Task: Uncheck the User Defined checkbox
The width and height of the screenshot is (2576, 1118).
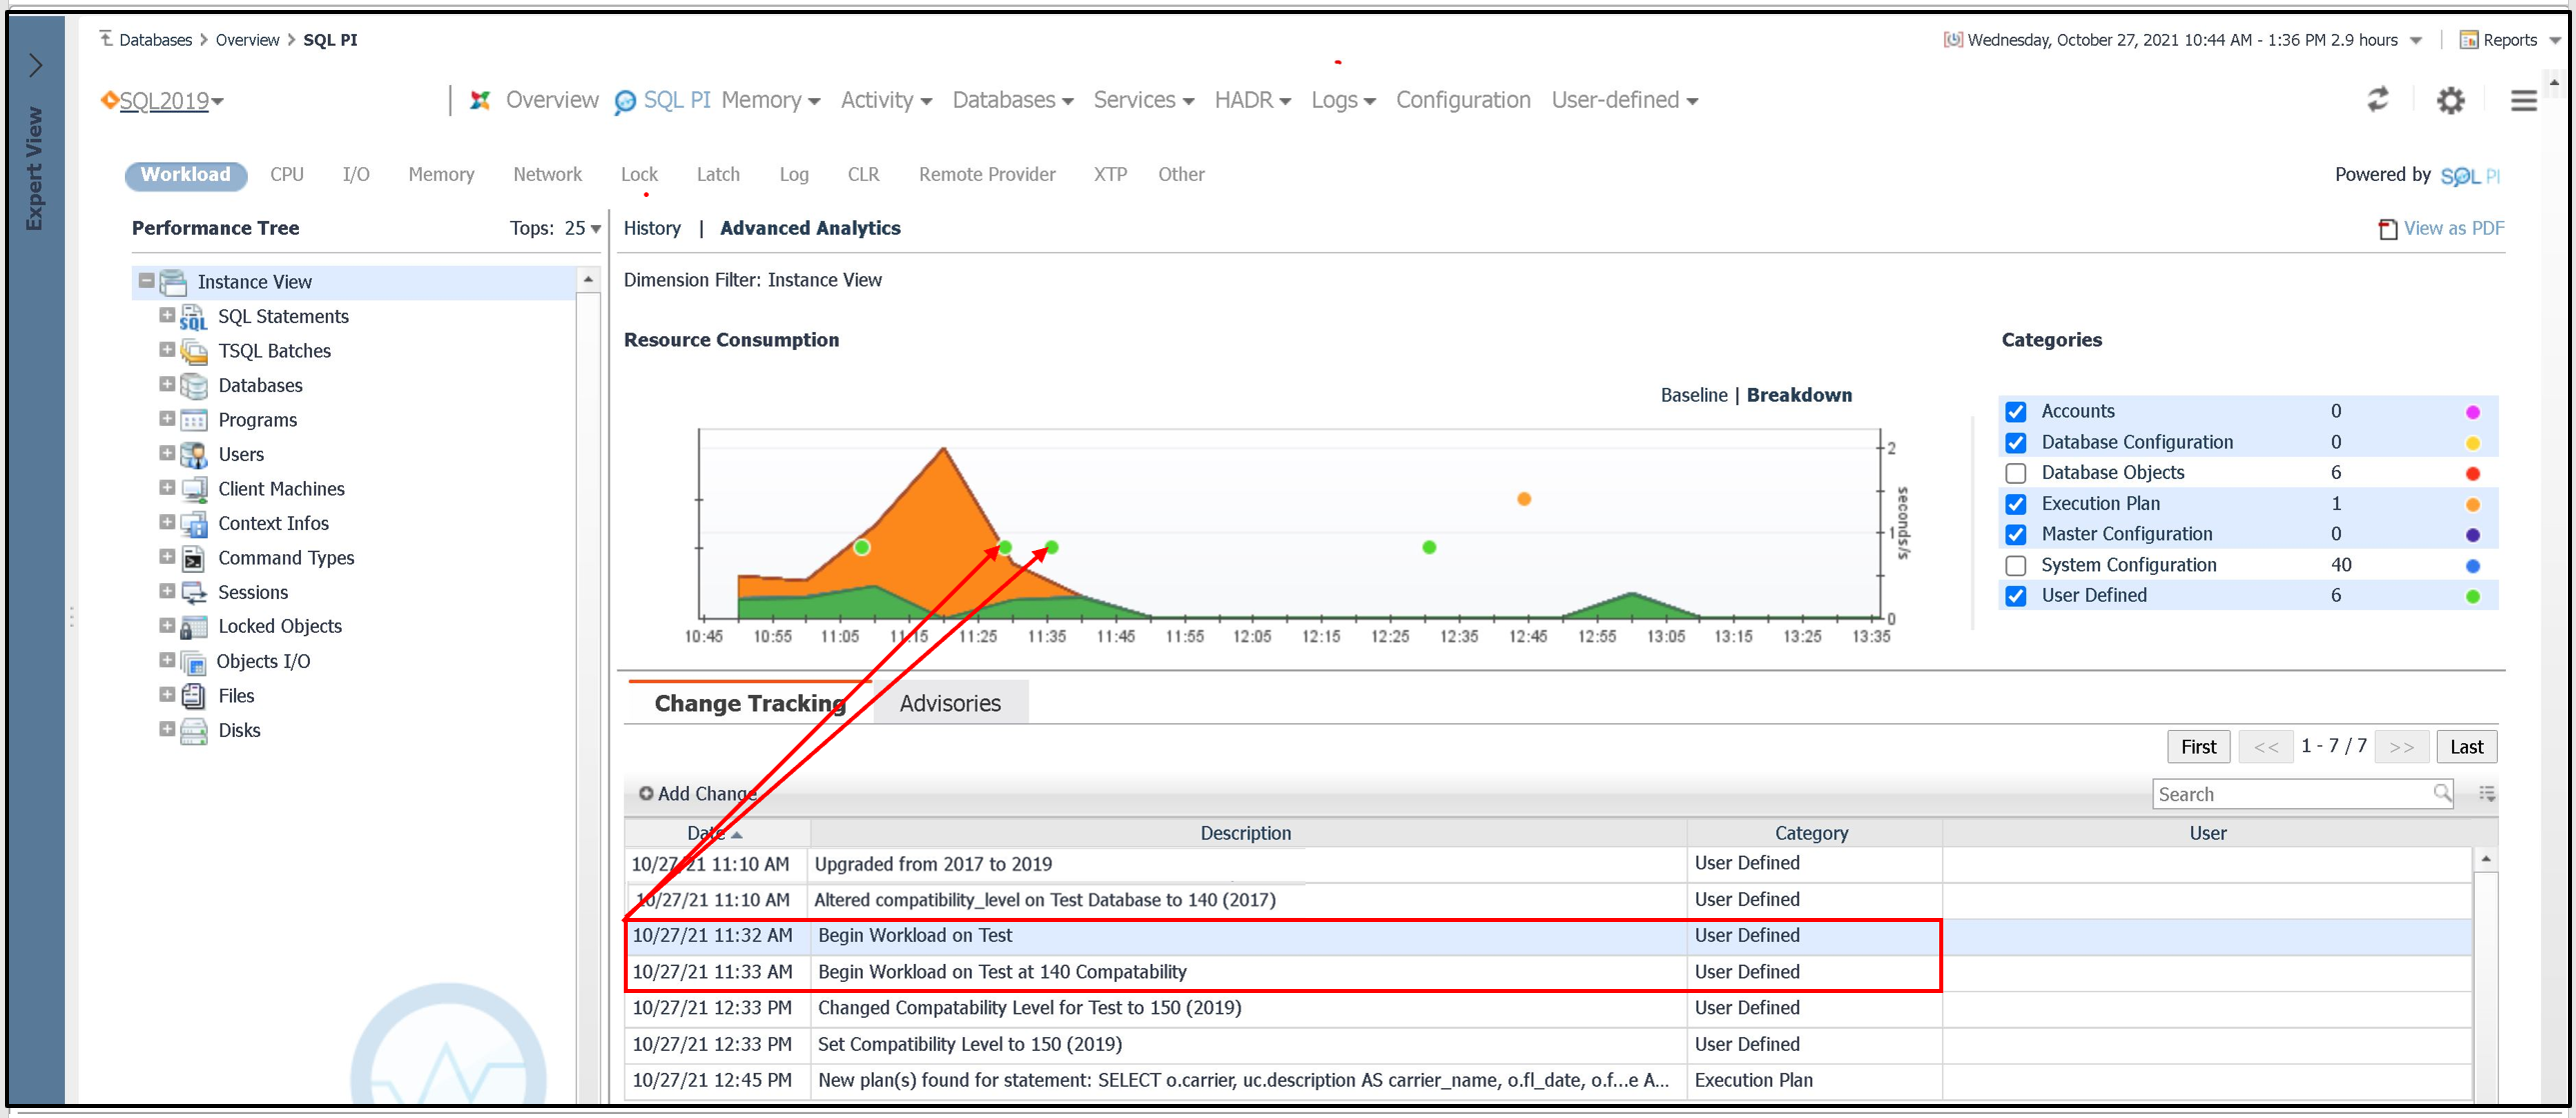Action: [x=2016, y=596]
